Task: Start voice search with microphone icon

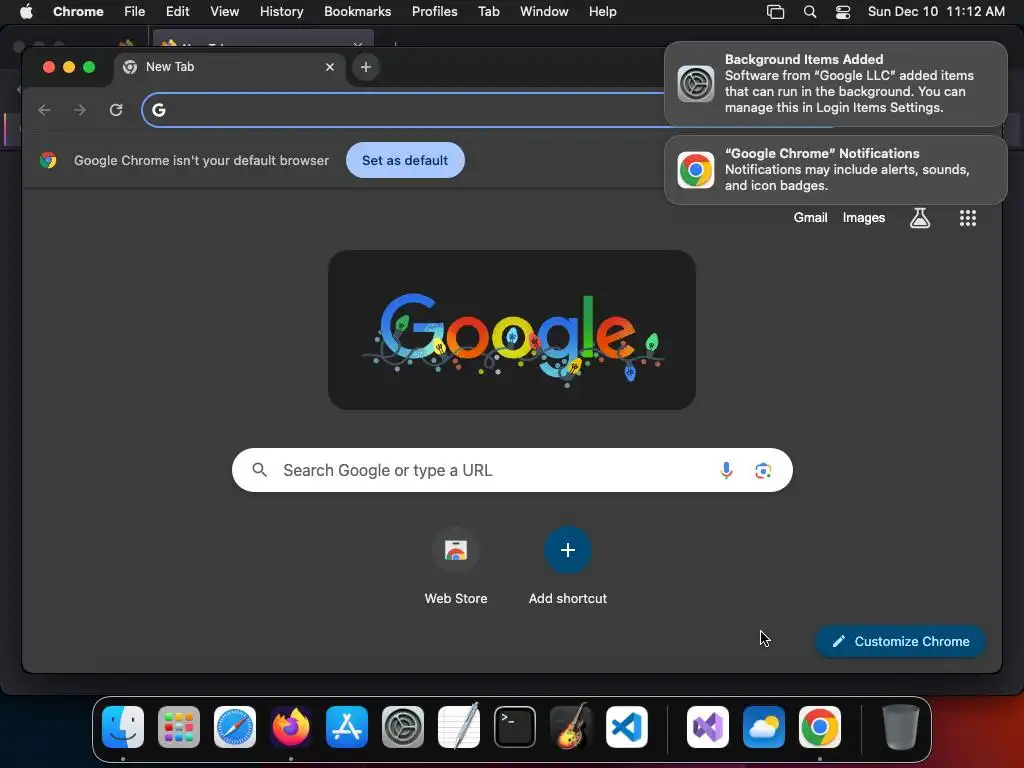Action: point(726,470)
